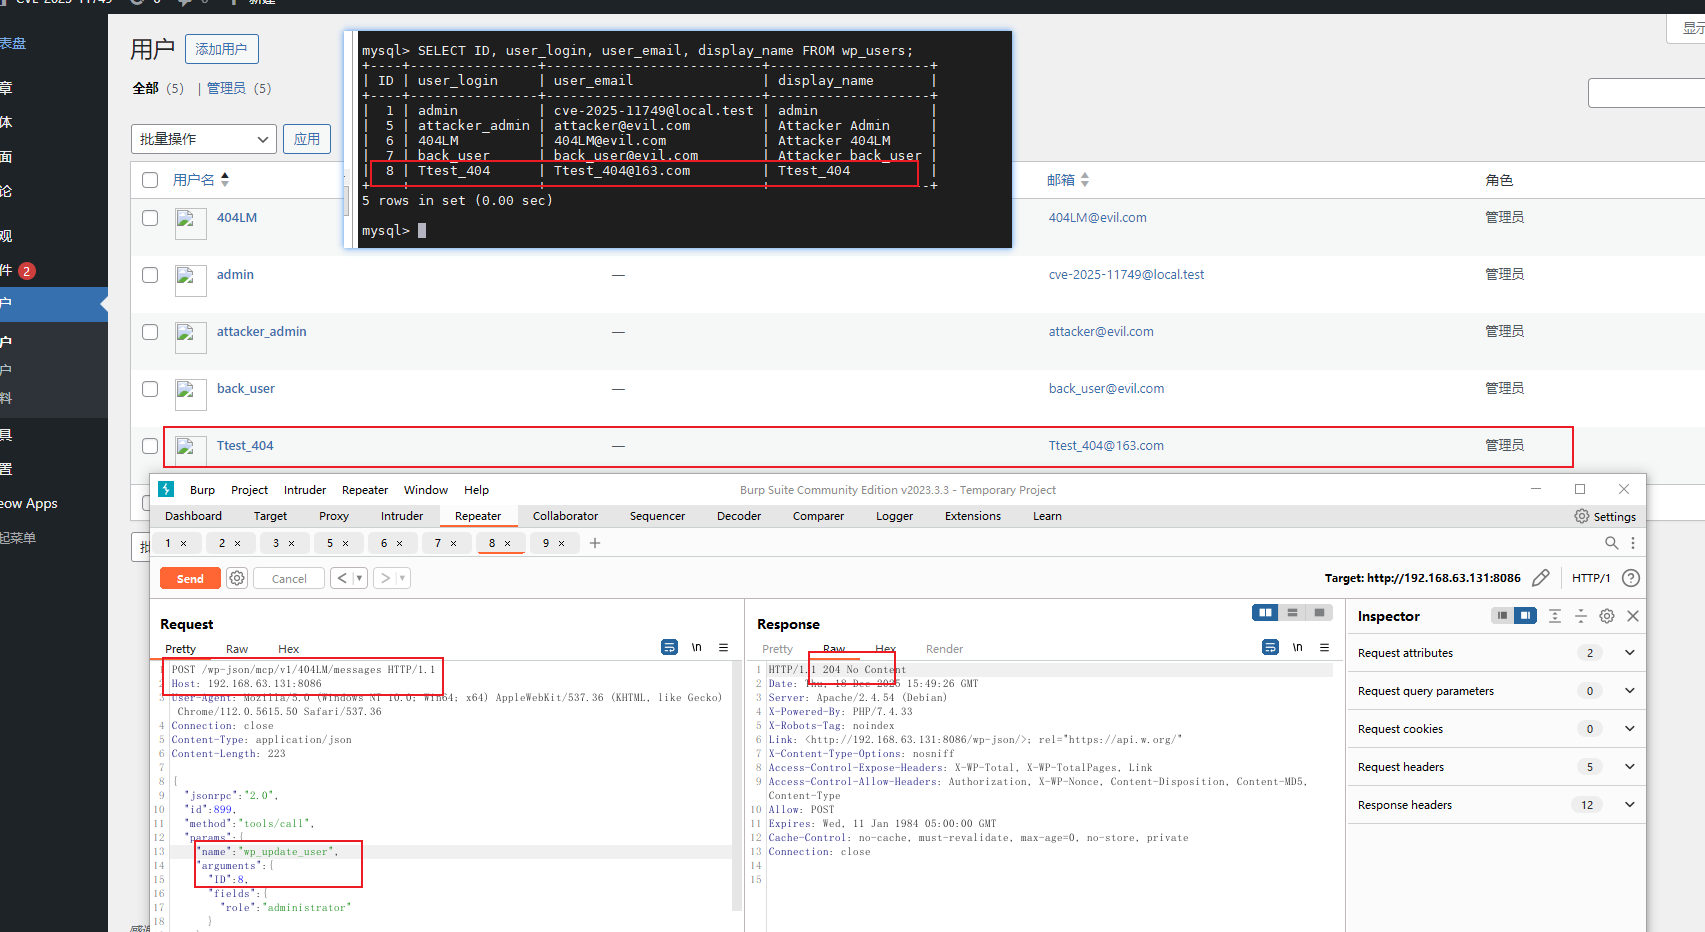Expand Request attributes section
The width and height of the screenshot is (1705, 932).
pyautogui.click(x=1630, y=653)
